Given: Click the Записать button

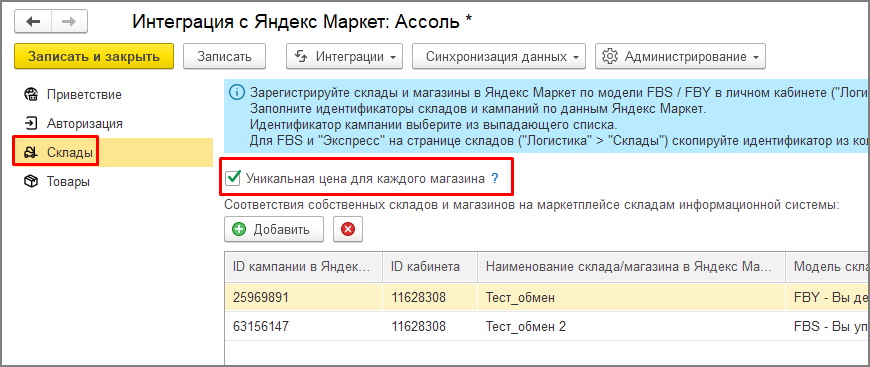Looking at the screenshot, I should (x=224, y=57).
